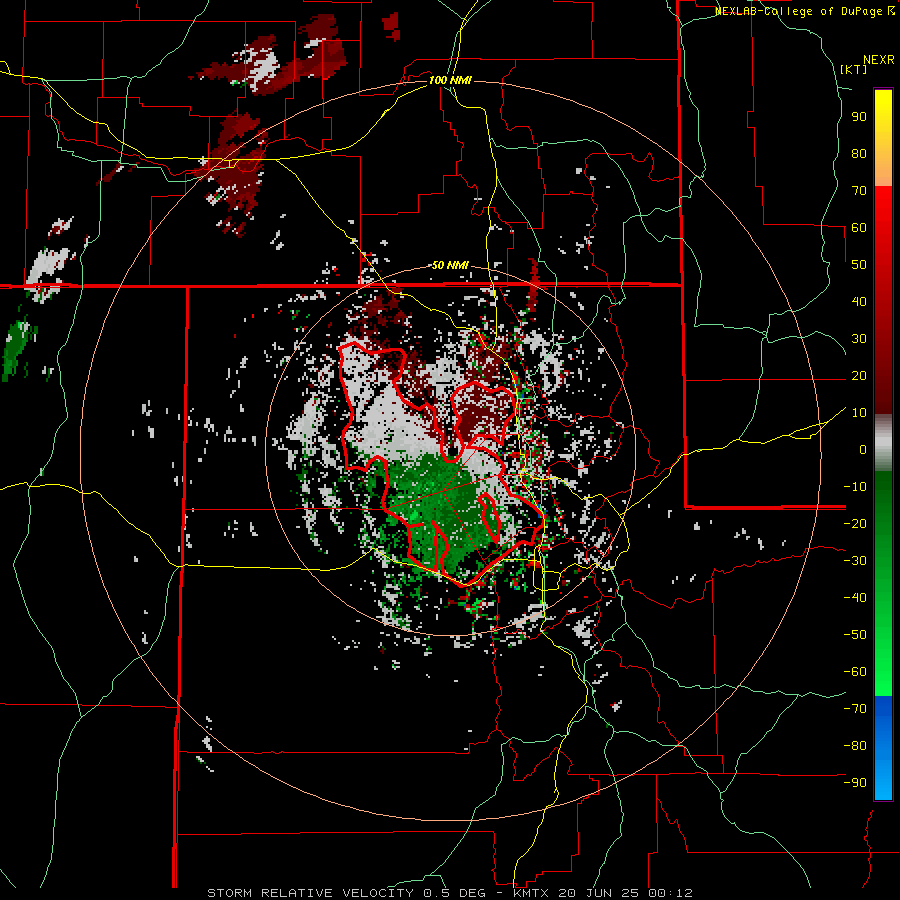Click the blue band of the velocity color bar
The height and width of the screenshot is (900, 900).
883,748
